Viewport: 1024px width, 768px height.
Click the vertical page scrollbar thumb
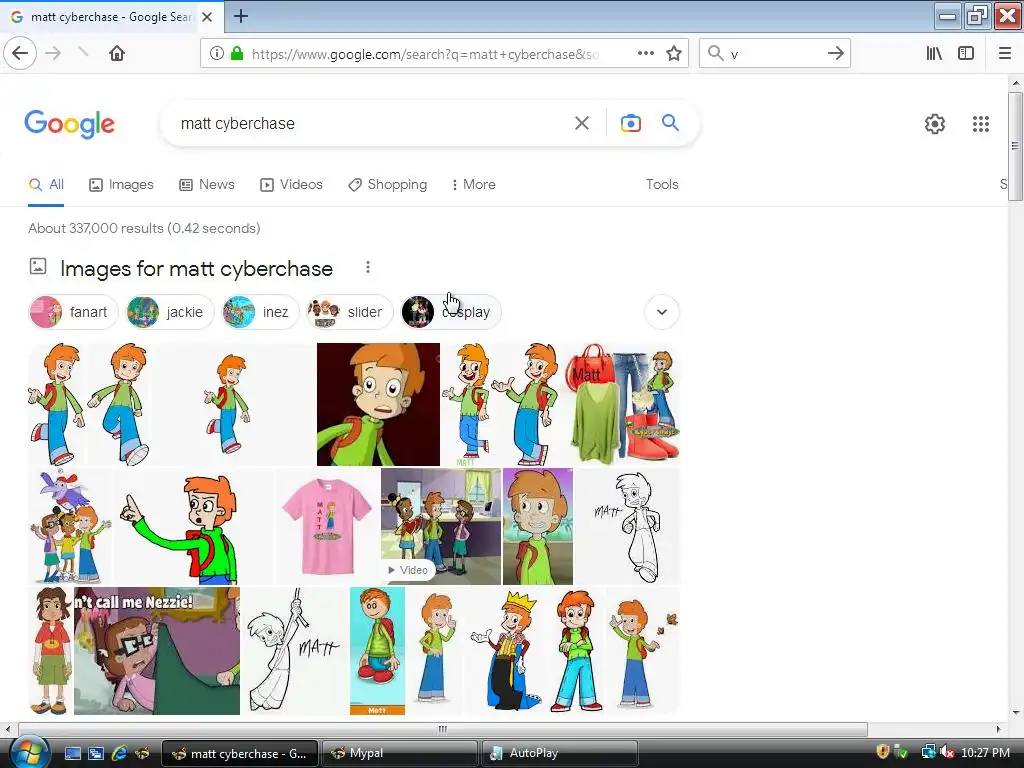coord(1016,146)
